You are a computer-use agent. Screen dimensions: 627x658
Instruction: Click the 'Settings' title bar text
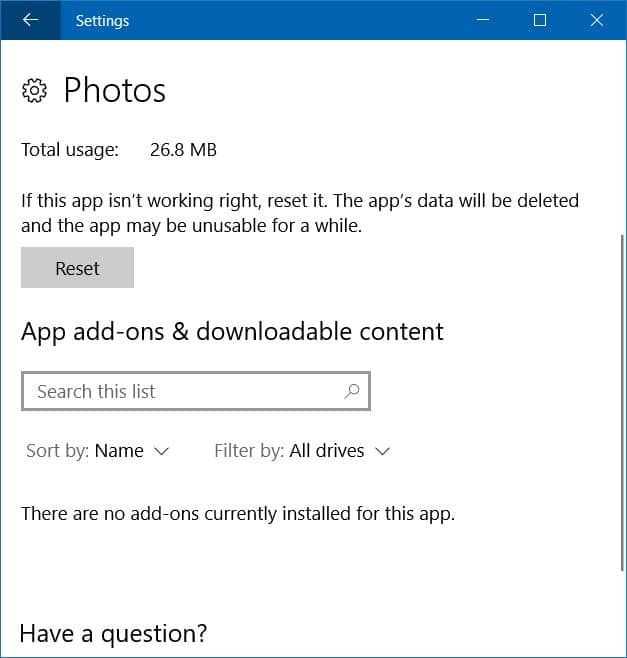[x=102, y=21]
